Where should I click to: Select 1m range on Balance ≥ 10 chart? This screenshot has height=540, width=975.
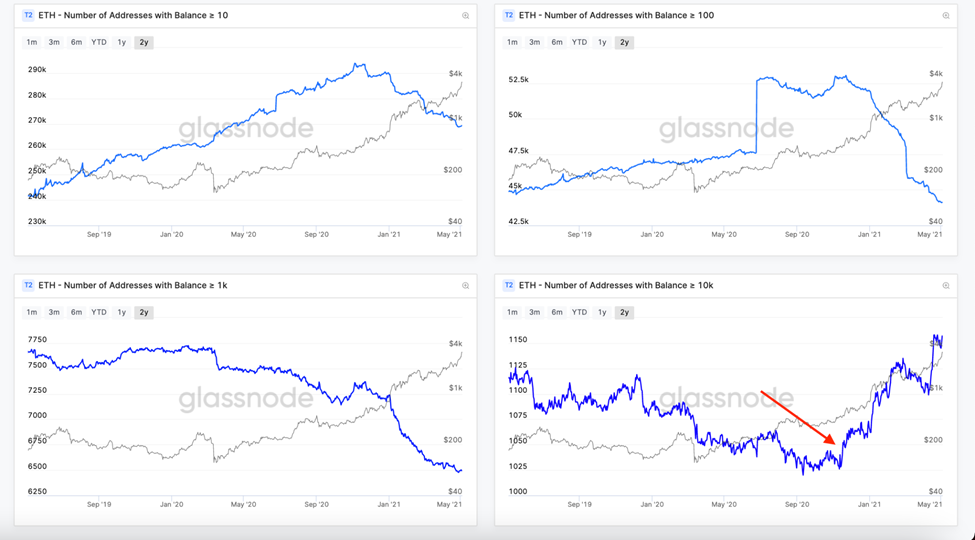(x=32, y=42)
